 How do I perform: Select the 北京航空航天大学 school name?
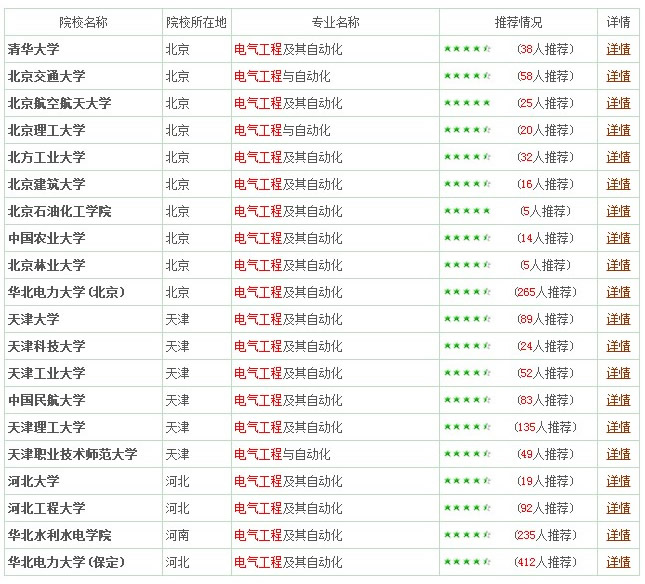(60, 103)
